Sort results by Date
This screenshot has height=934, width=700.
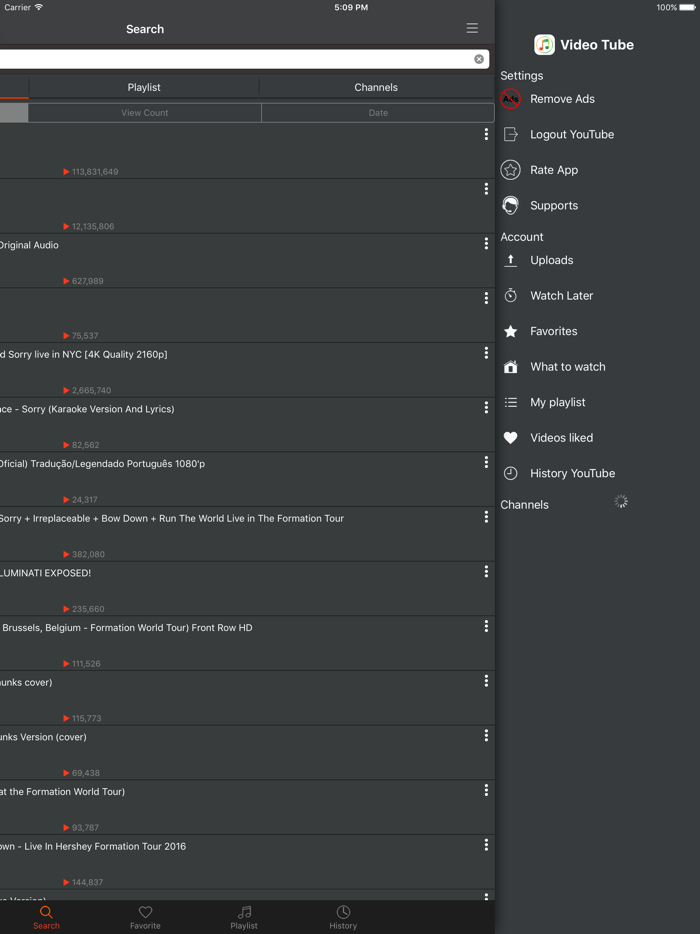pyautogui.click(x=377, y=112)
